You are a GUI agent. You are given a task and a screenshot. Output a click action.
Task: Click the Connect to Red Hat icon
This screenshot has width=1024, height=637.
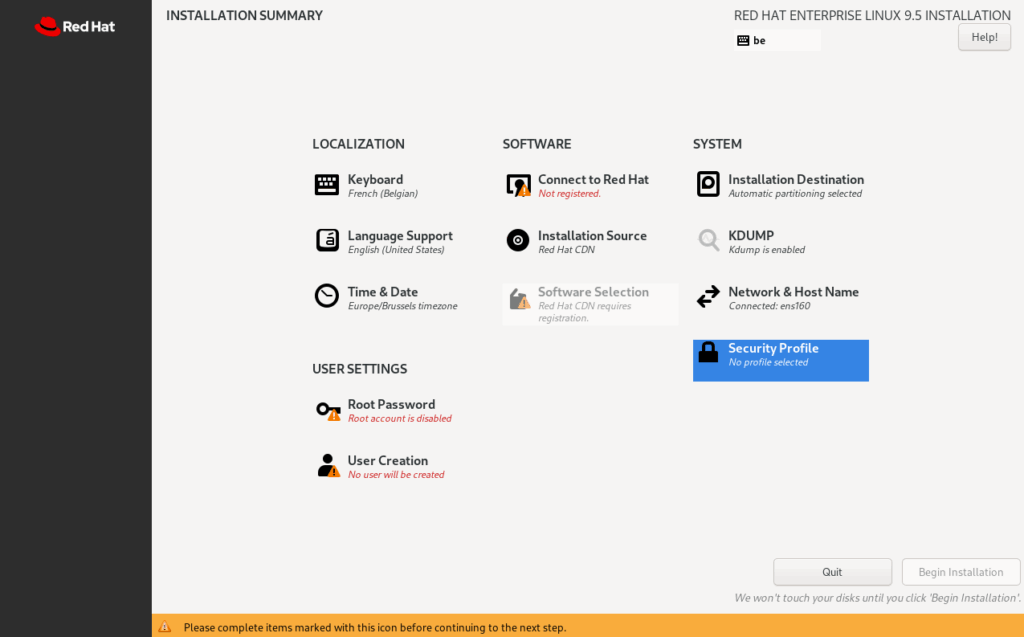point(518,185)
